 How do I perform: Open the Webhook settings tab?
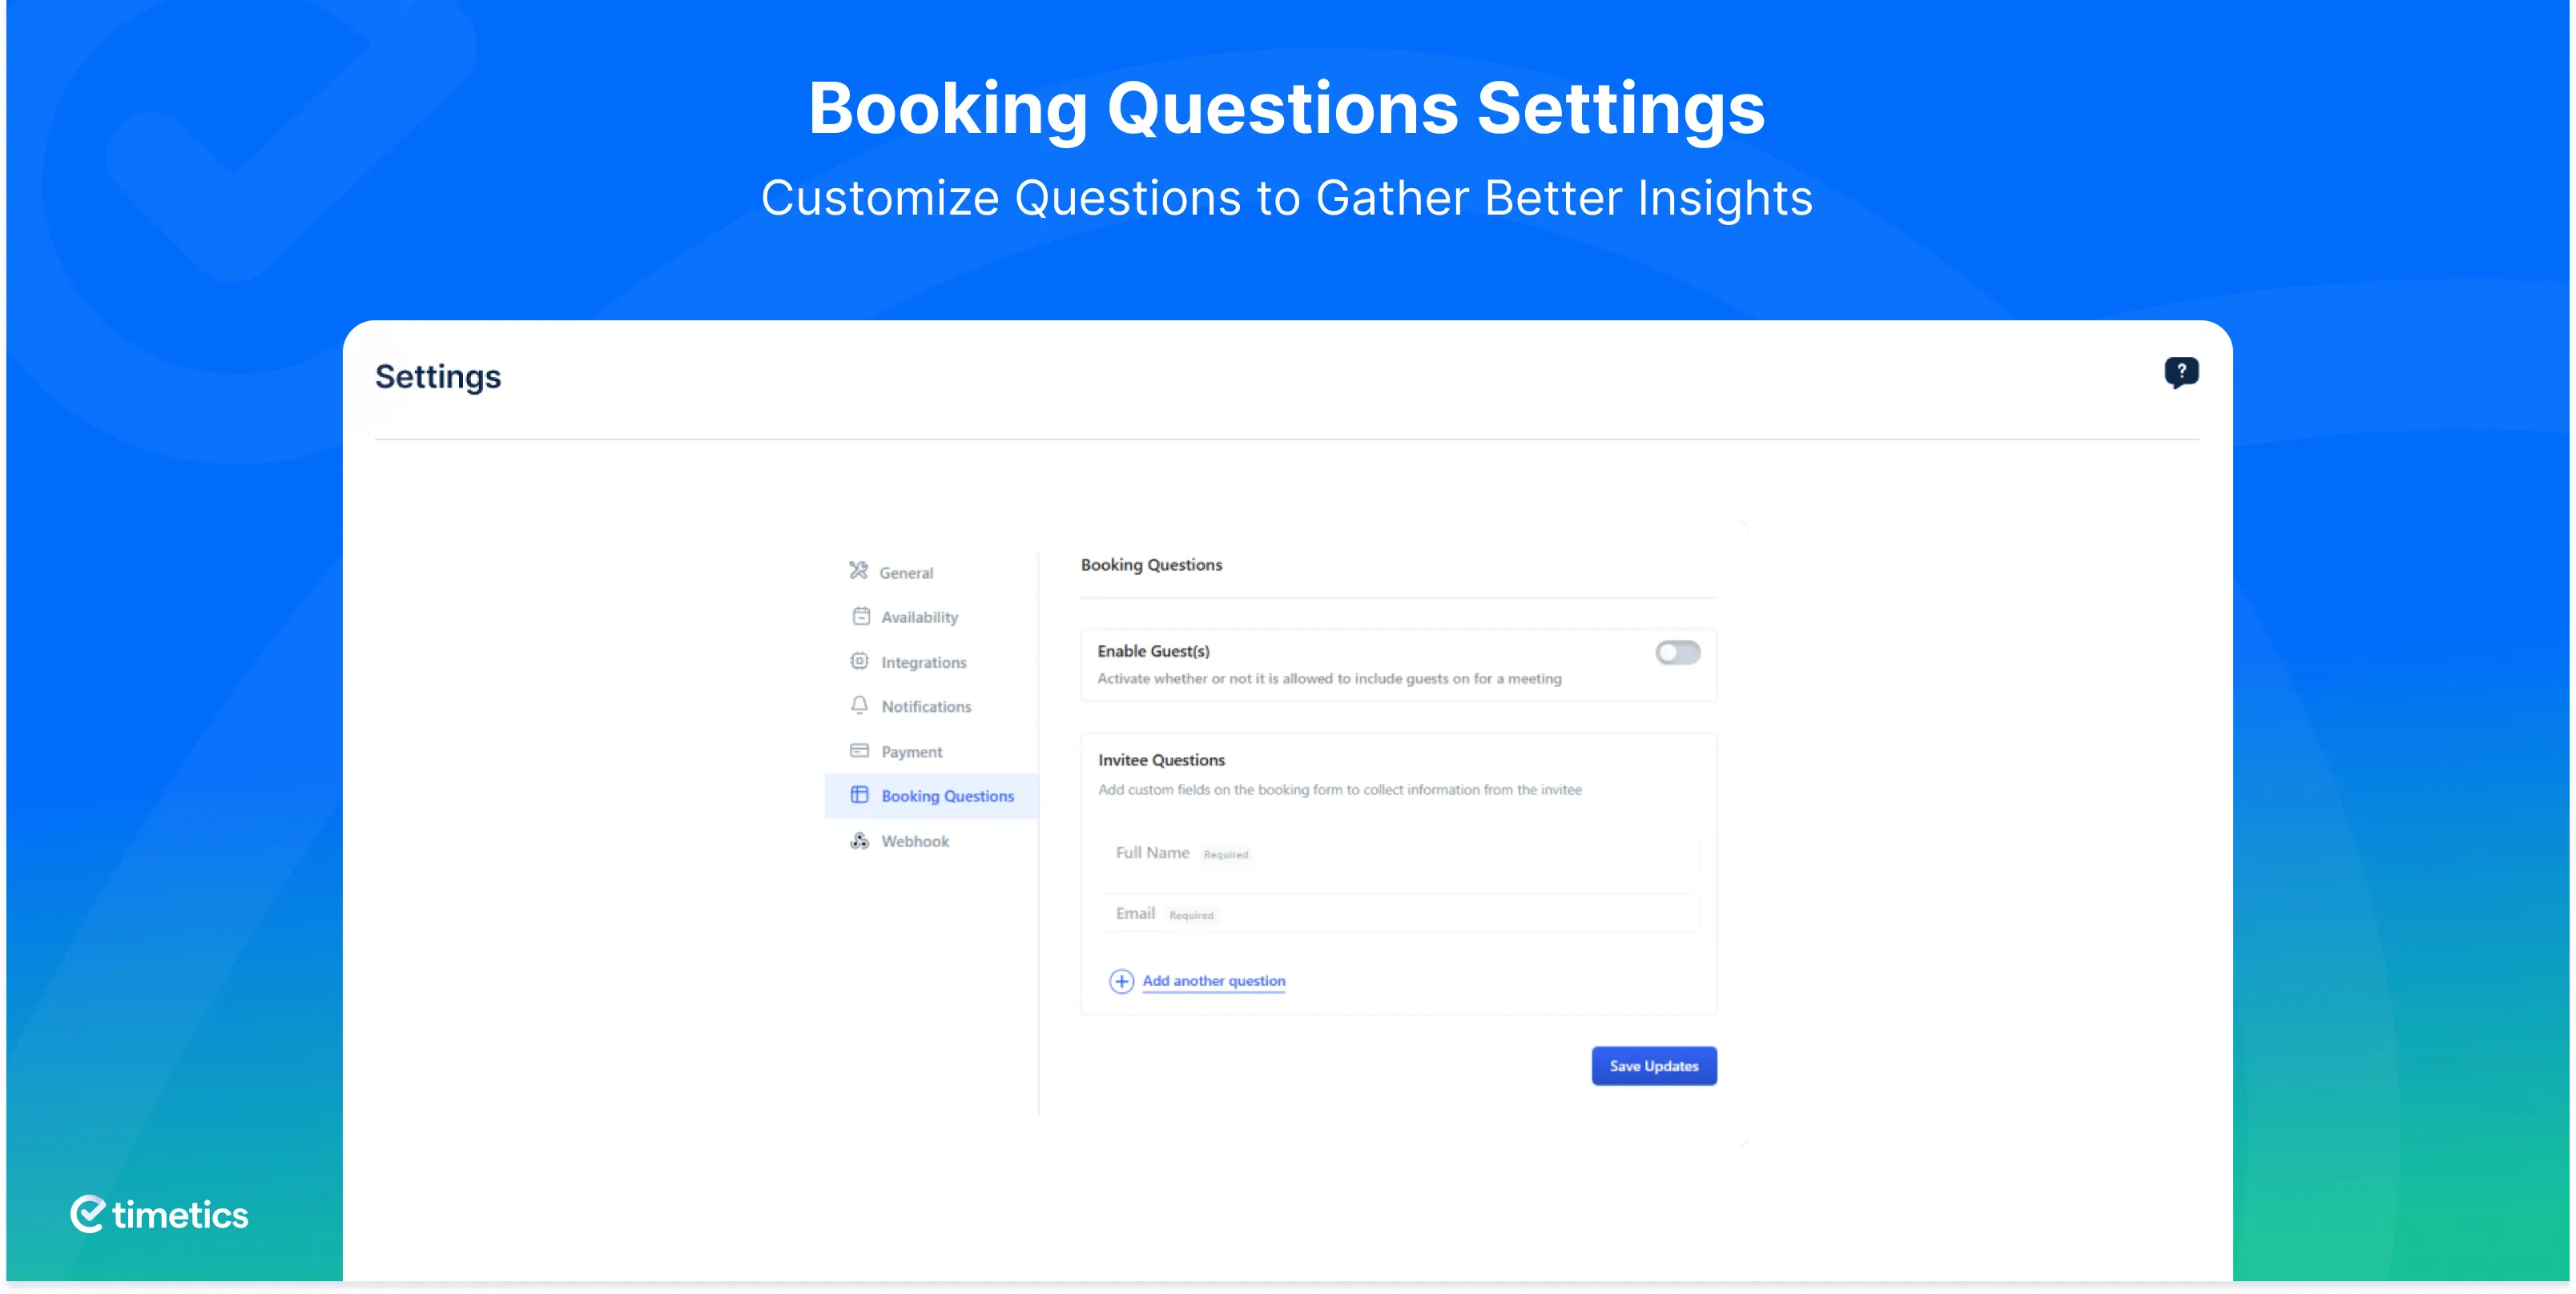coord(932,841)
